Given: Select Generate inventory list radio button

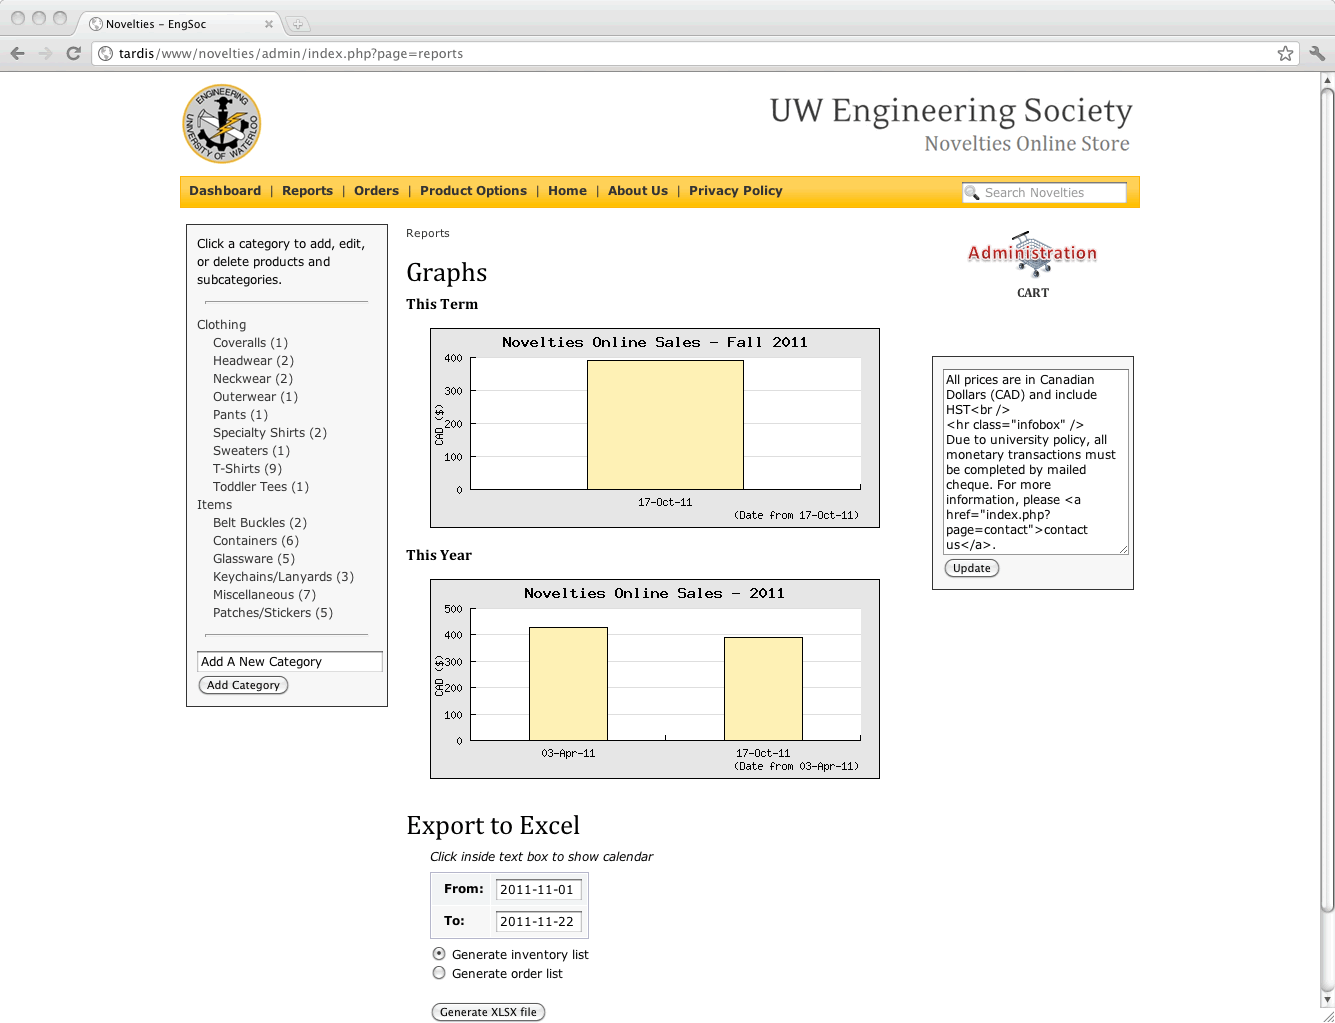Looking at the screenshot, I should click(439, 954).
